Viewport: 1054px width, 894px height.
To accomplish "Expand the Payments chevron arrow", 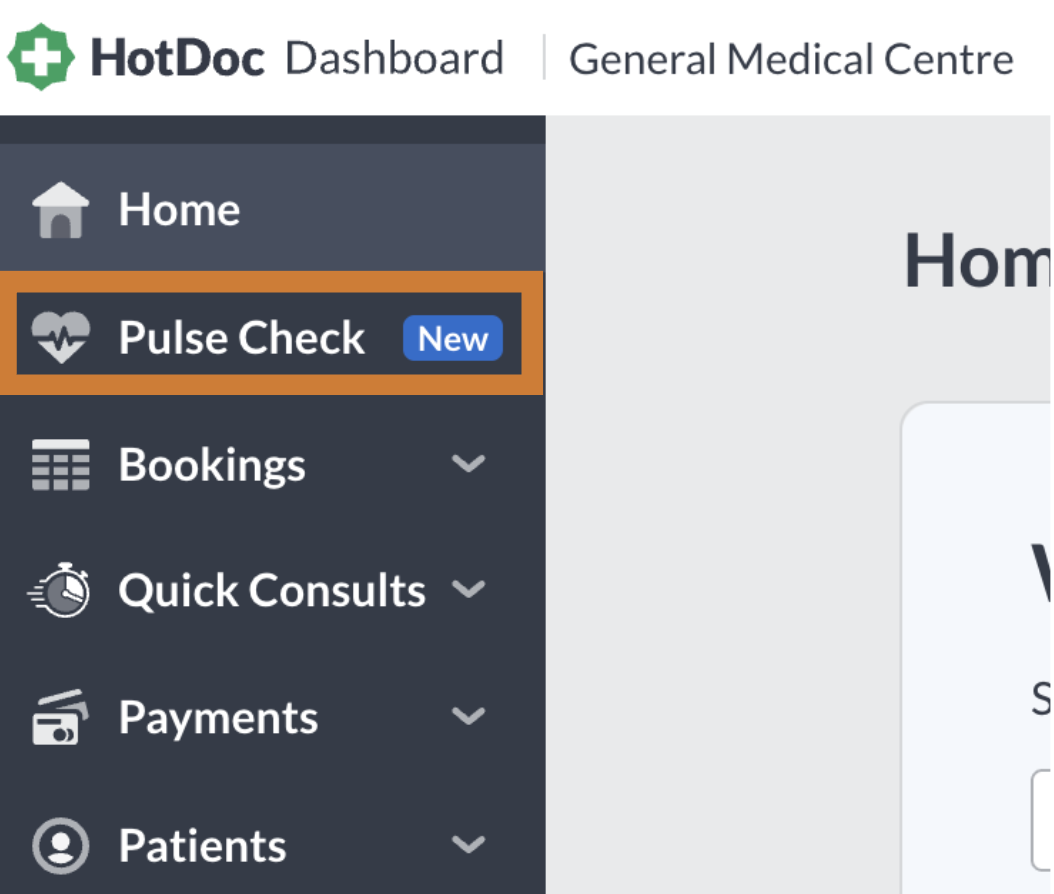I will click(469, 717).
